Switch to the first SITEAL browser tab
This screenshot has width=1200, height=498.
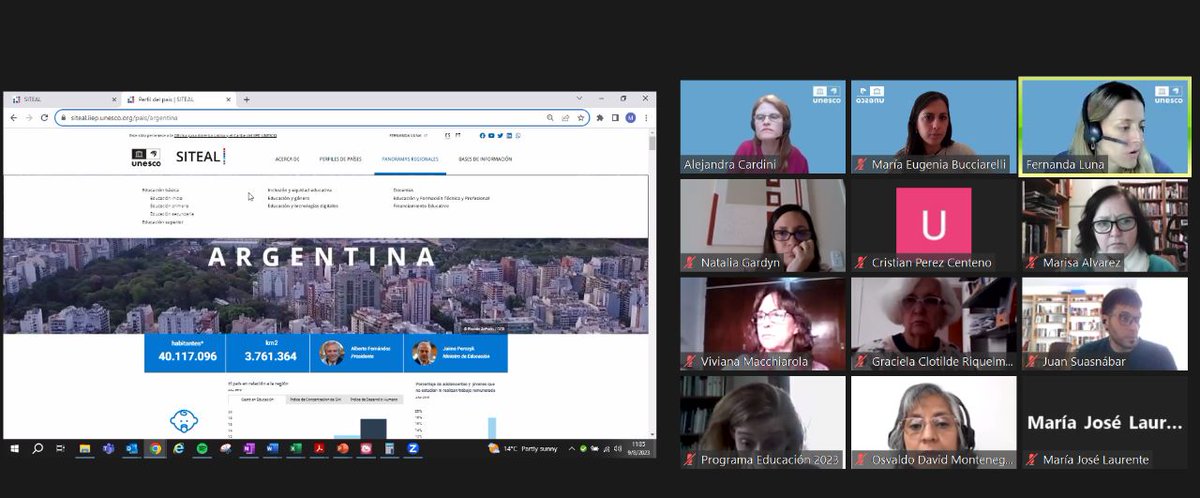click(x=62, y=100)
